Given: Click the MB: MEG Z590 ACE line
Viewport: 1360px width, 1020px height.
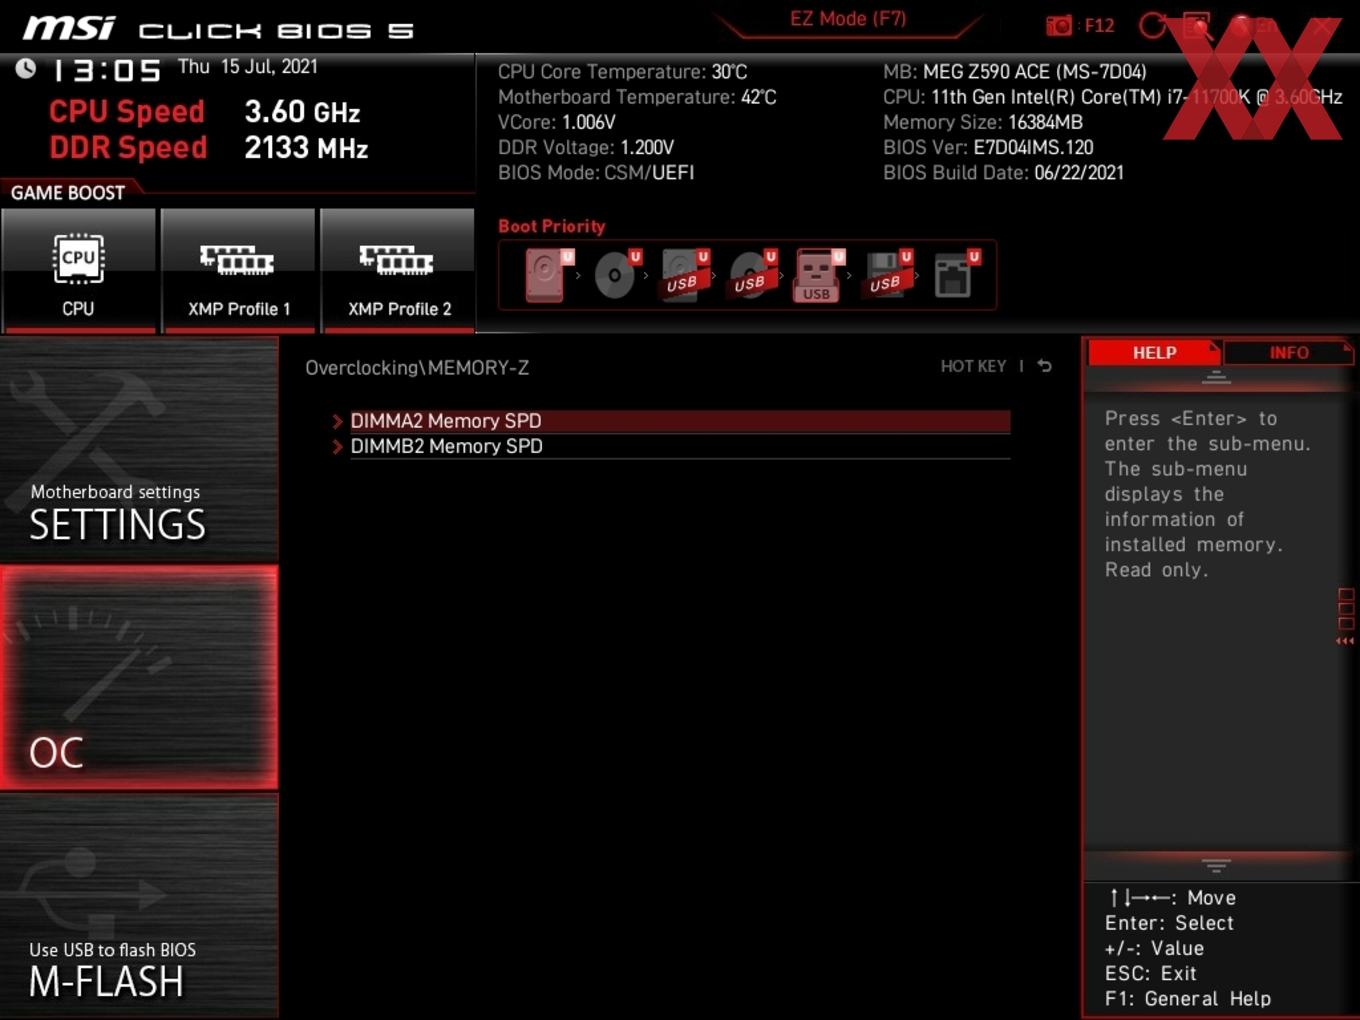Looking at the screenshot, I should click(x=1015, y=72).
